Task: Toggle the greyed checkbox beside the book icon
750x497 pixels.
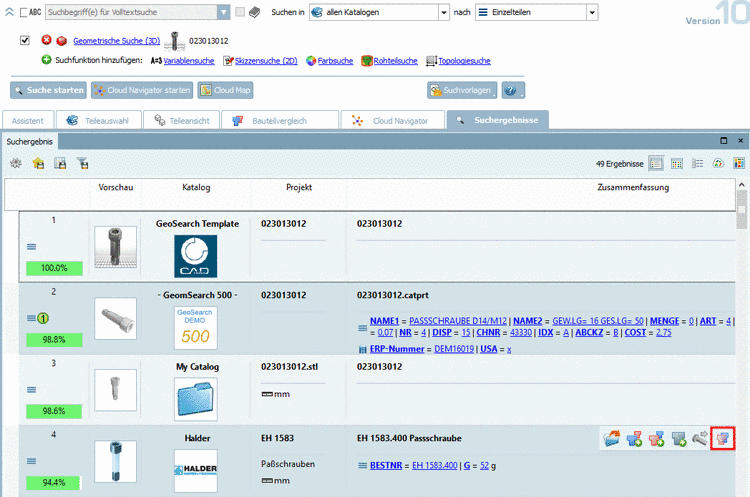Action: (x=240, y=12)
